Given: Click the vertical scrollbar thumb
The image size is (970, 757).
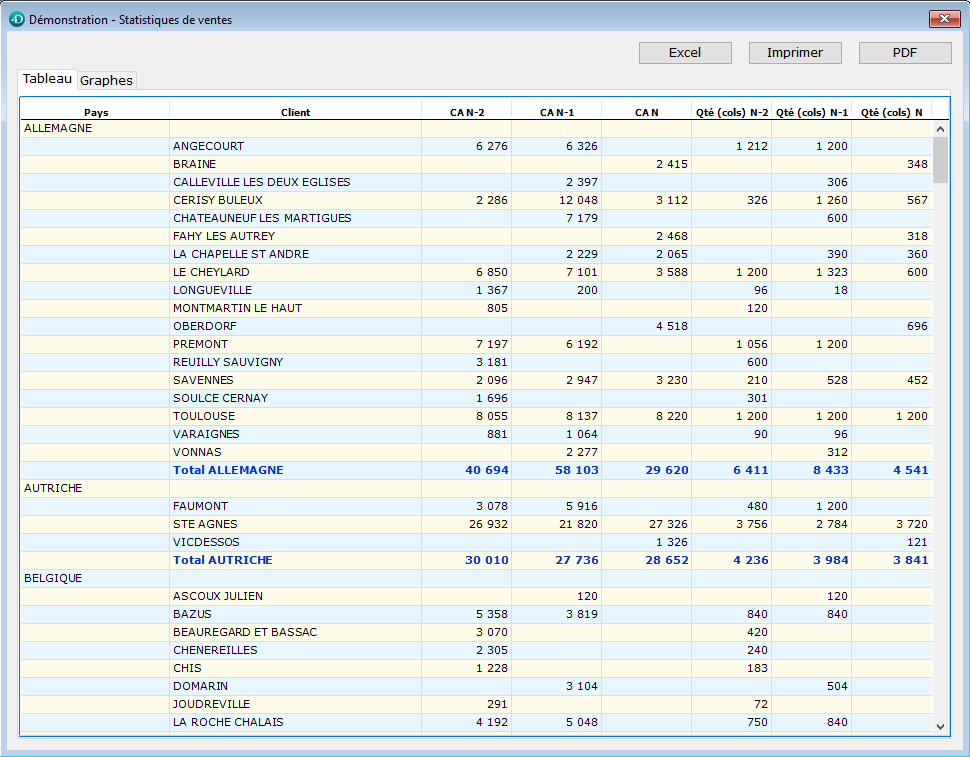Looking at the screenshot, I should tap(940, 160).
